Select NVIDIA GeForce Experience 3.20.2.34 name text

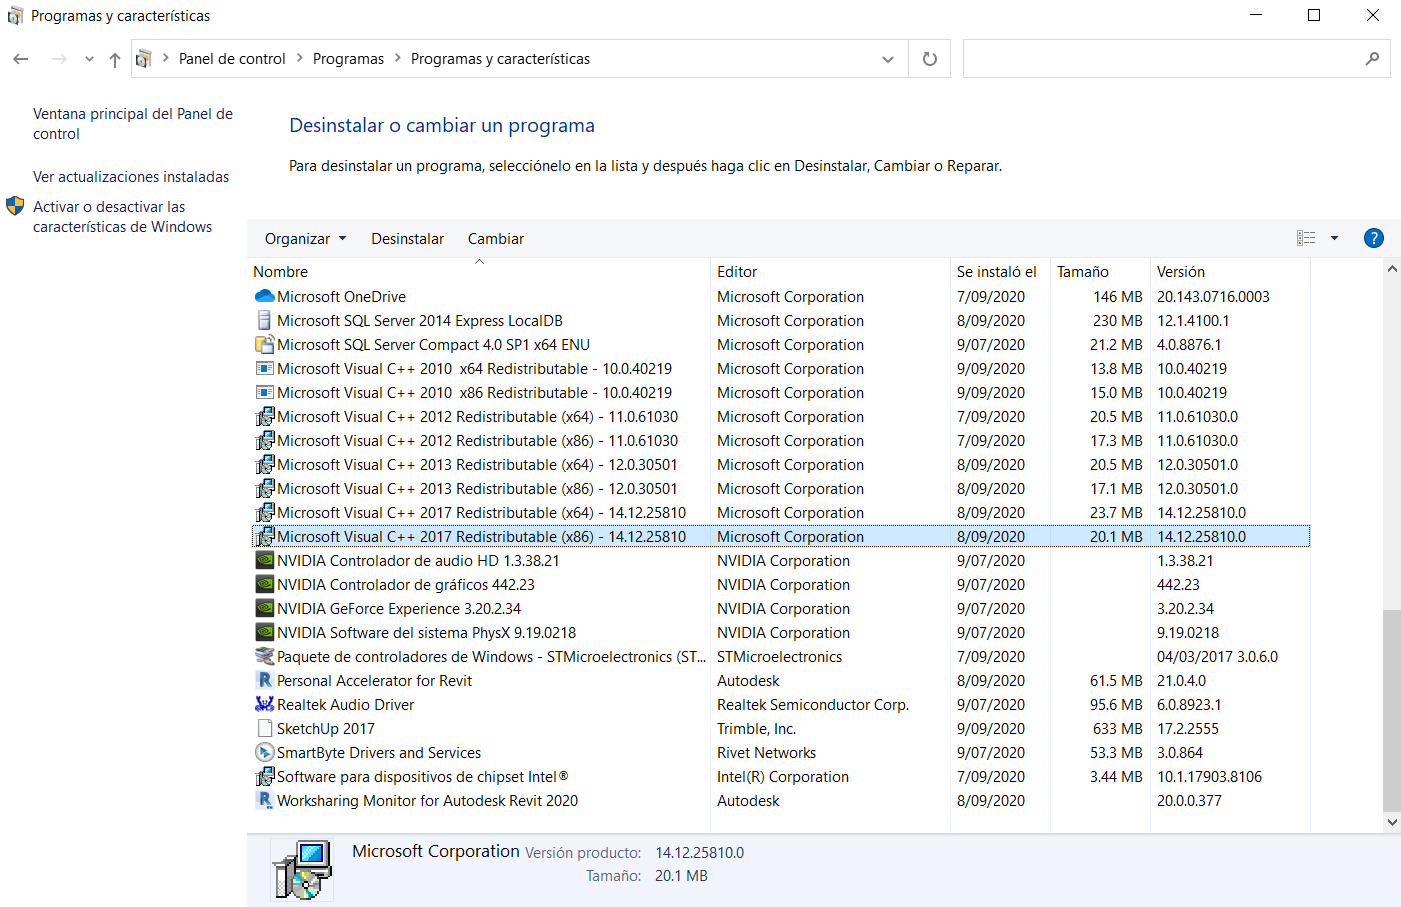[x=399, y=609]
